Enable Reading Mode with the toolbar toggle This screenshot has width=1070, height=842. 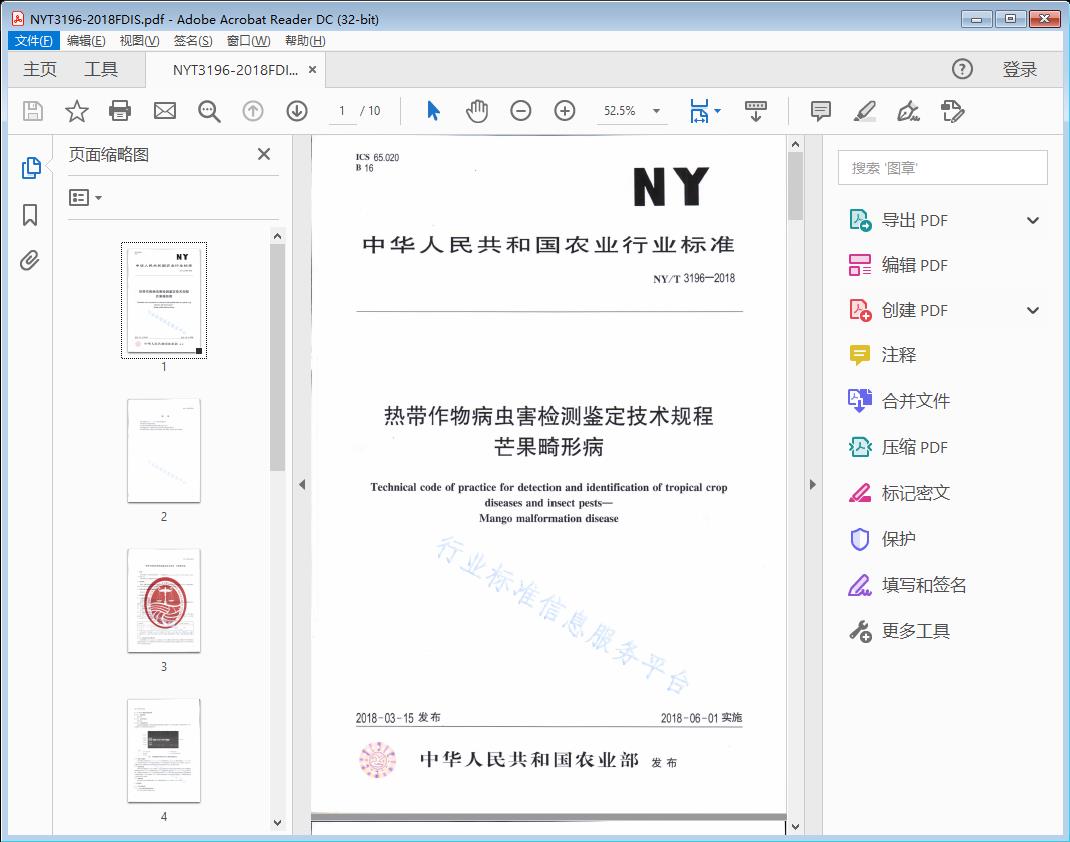coord(755,111)
